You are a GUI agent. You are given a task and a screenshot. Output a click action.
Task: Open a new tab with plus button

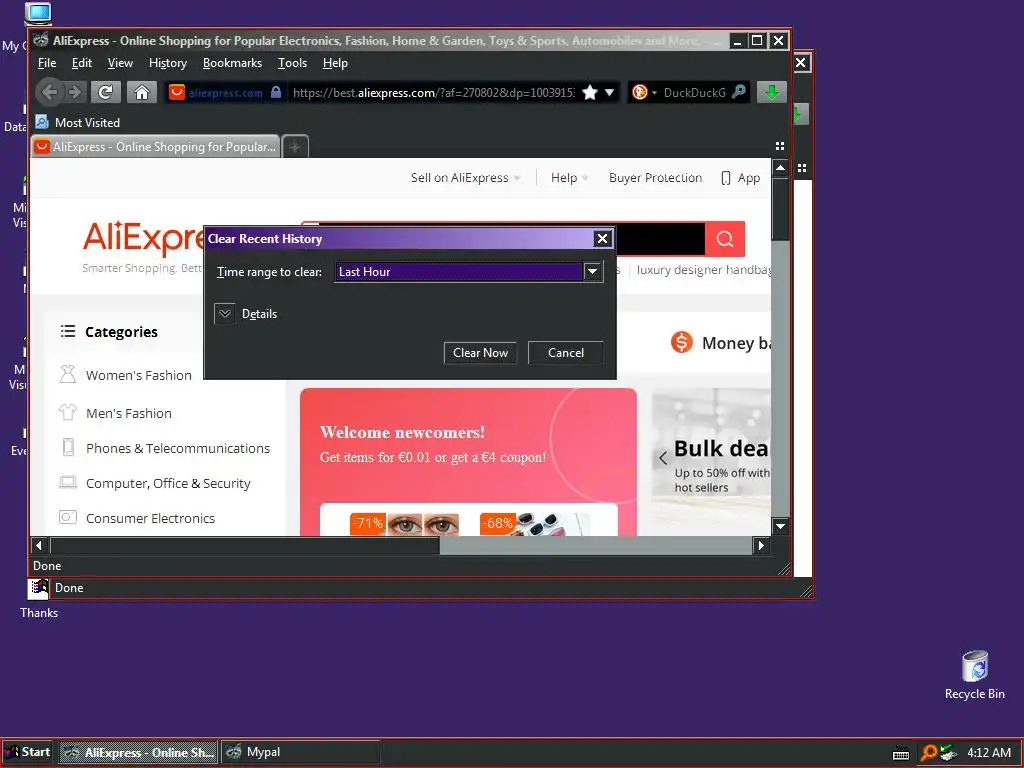tap(295, 147)
